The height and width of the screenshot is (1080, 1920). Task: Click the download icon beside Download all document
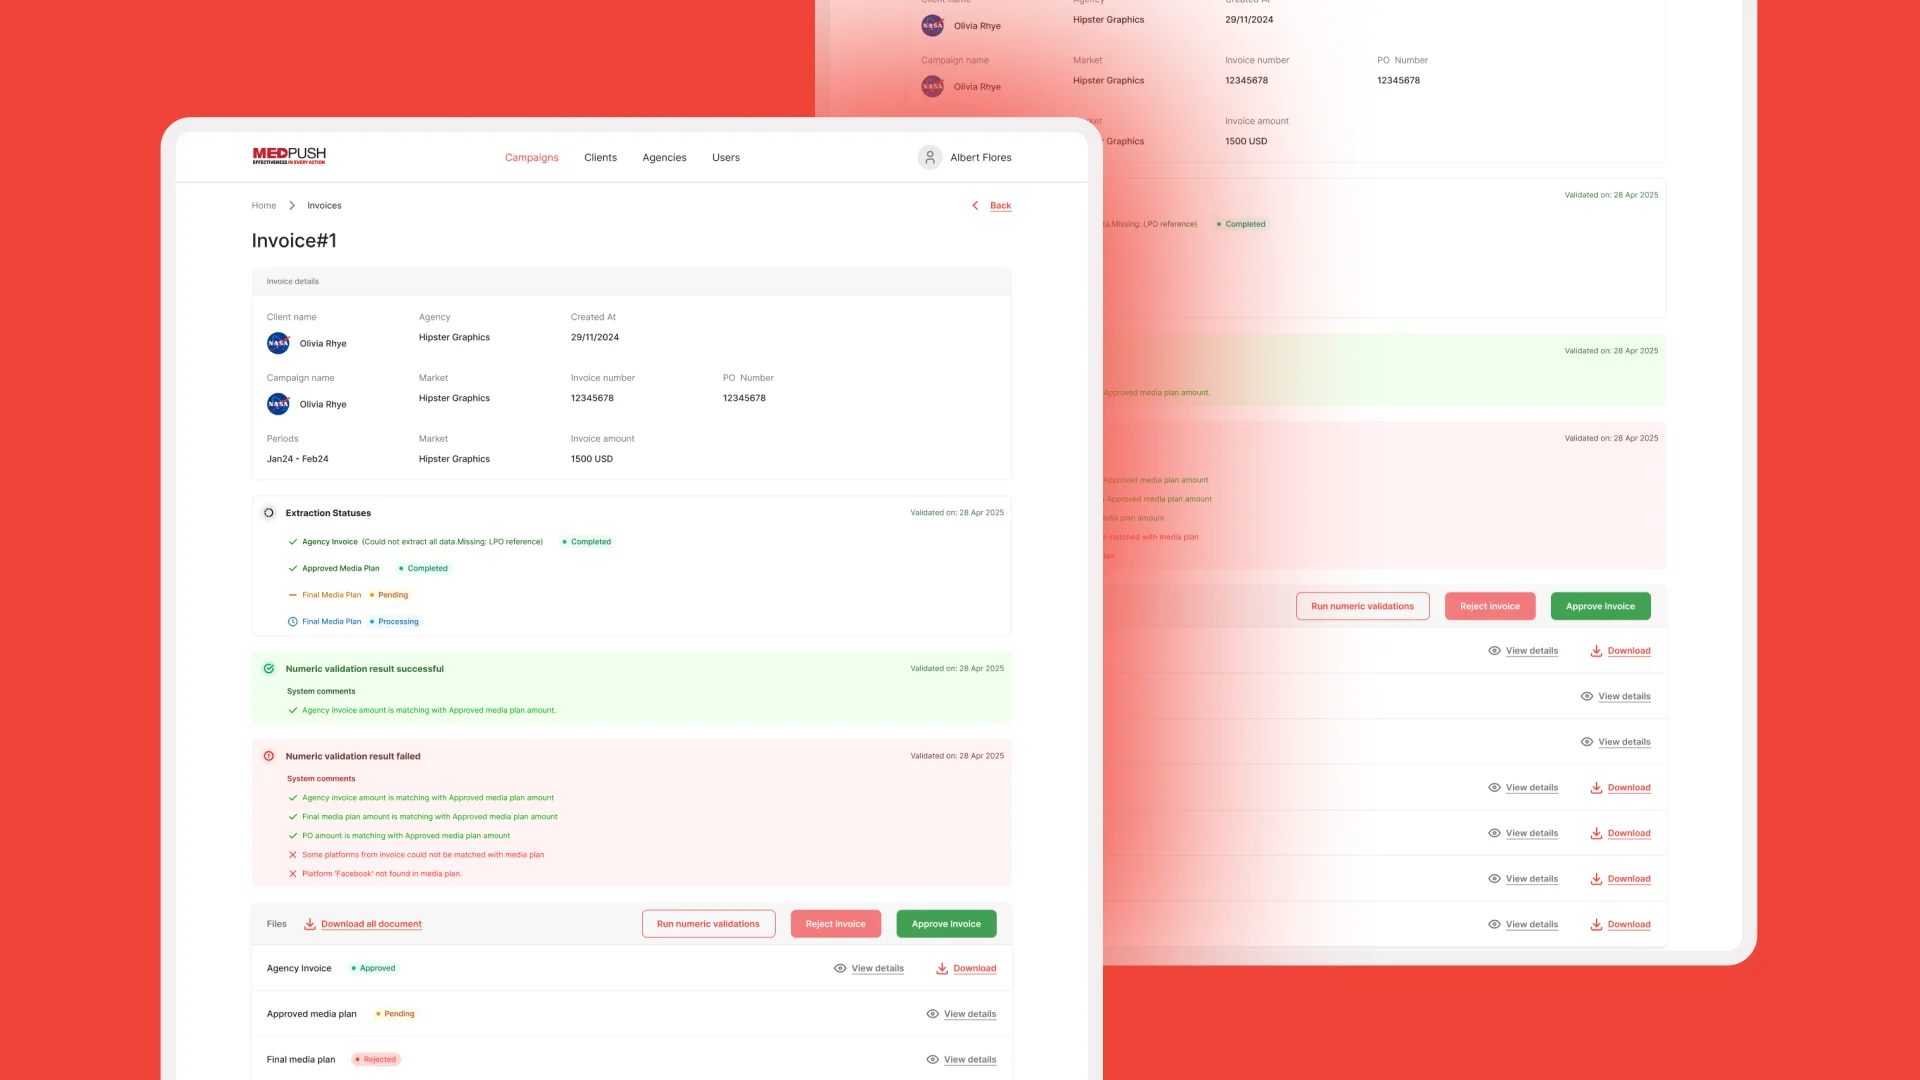tap(310, 924)
